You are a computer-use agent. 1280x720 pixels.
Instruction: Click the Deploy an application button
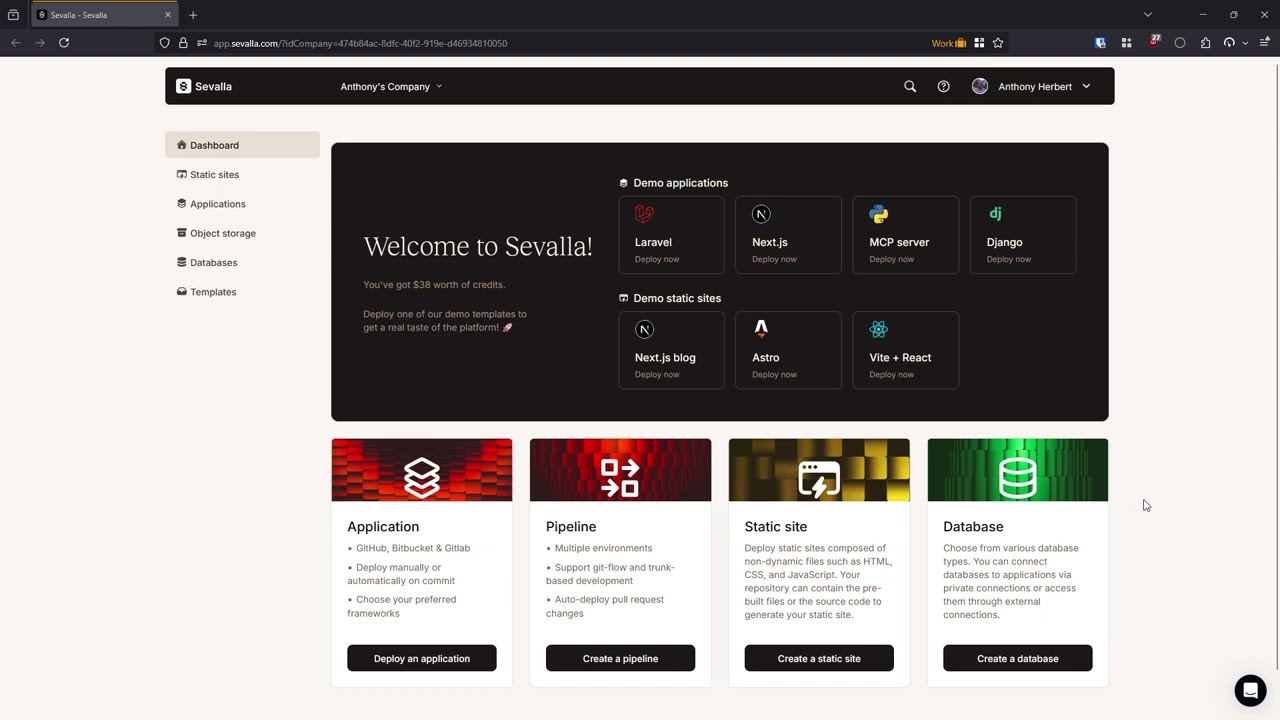(x=422, y=658)
